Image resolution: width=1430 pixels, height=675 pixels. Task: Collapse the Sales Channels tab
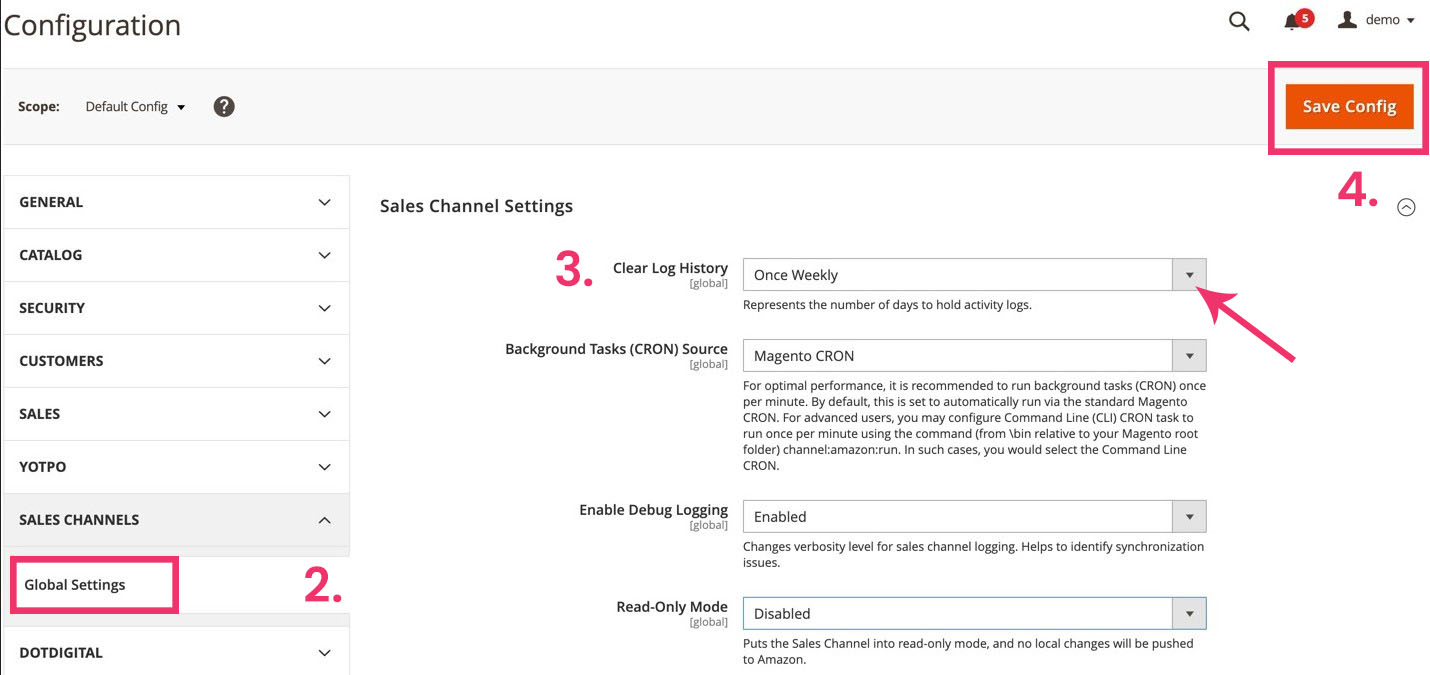pos(176,520)
